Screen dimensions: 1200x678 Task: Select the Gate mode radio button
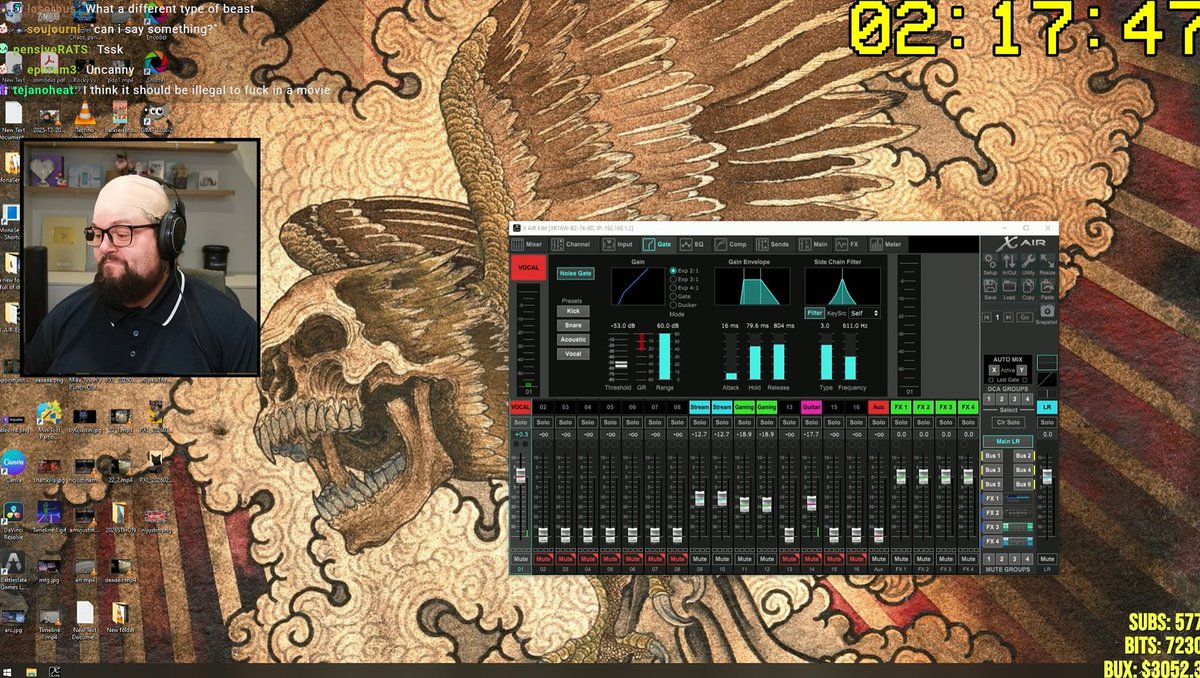674,296
